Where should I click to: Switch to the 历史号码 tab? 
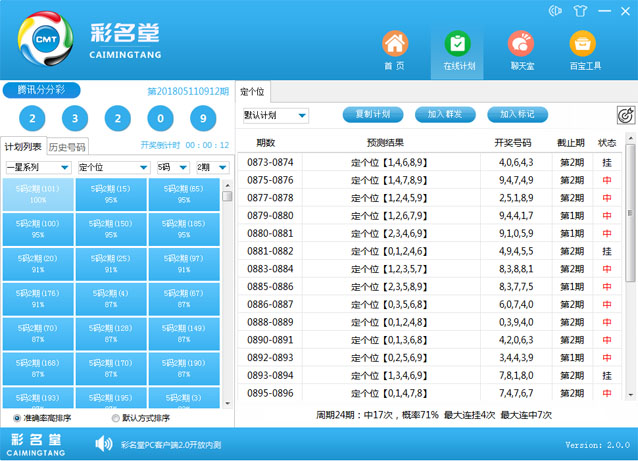point(67,147)
